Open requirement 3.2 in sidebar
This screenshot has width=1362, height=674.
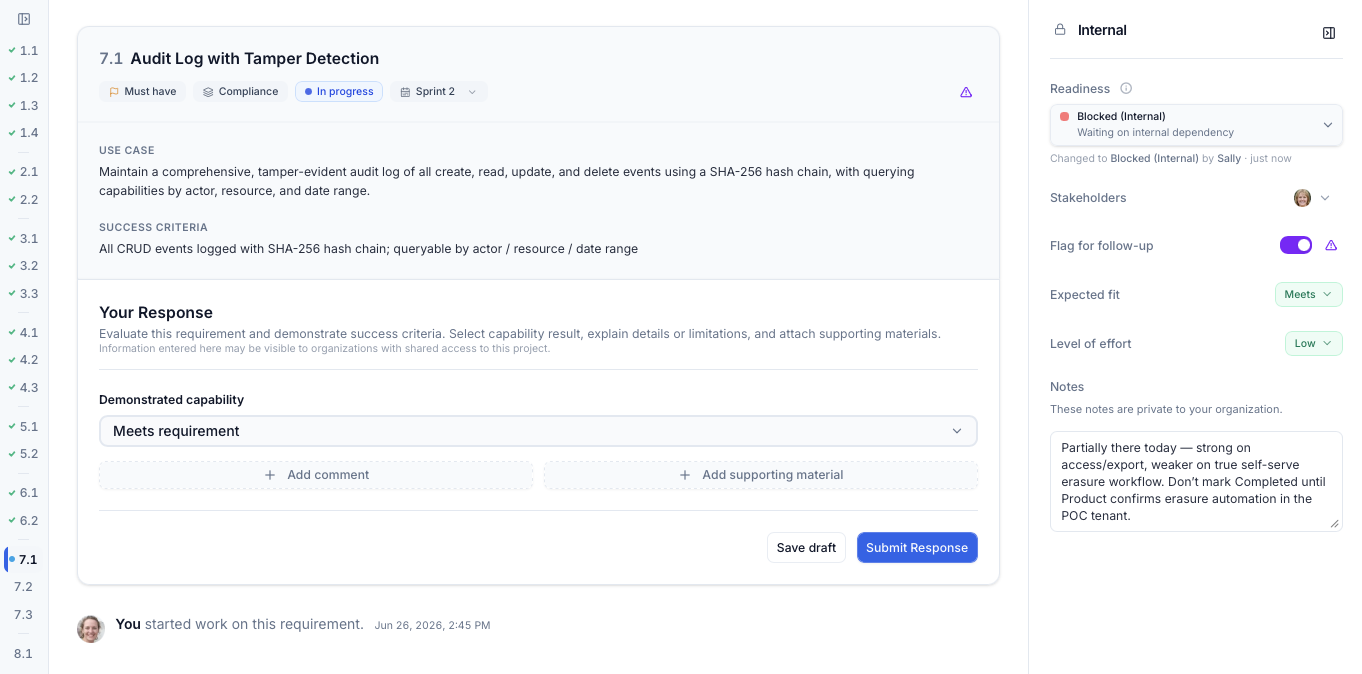tap(23, 266)
